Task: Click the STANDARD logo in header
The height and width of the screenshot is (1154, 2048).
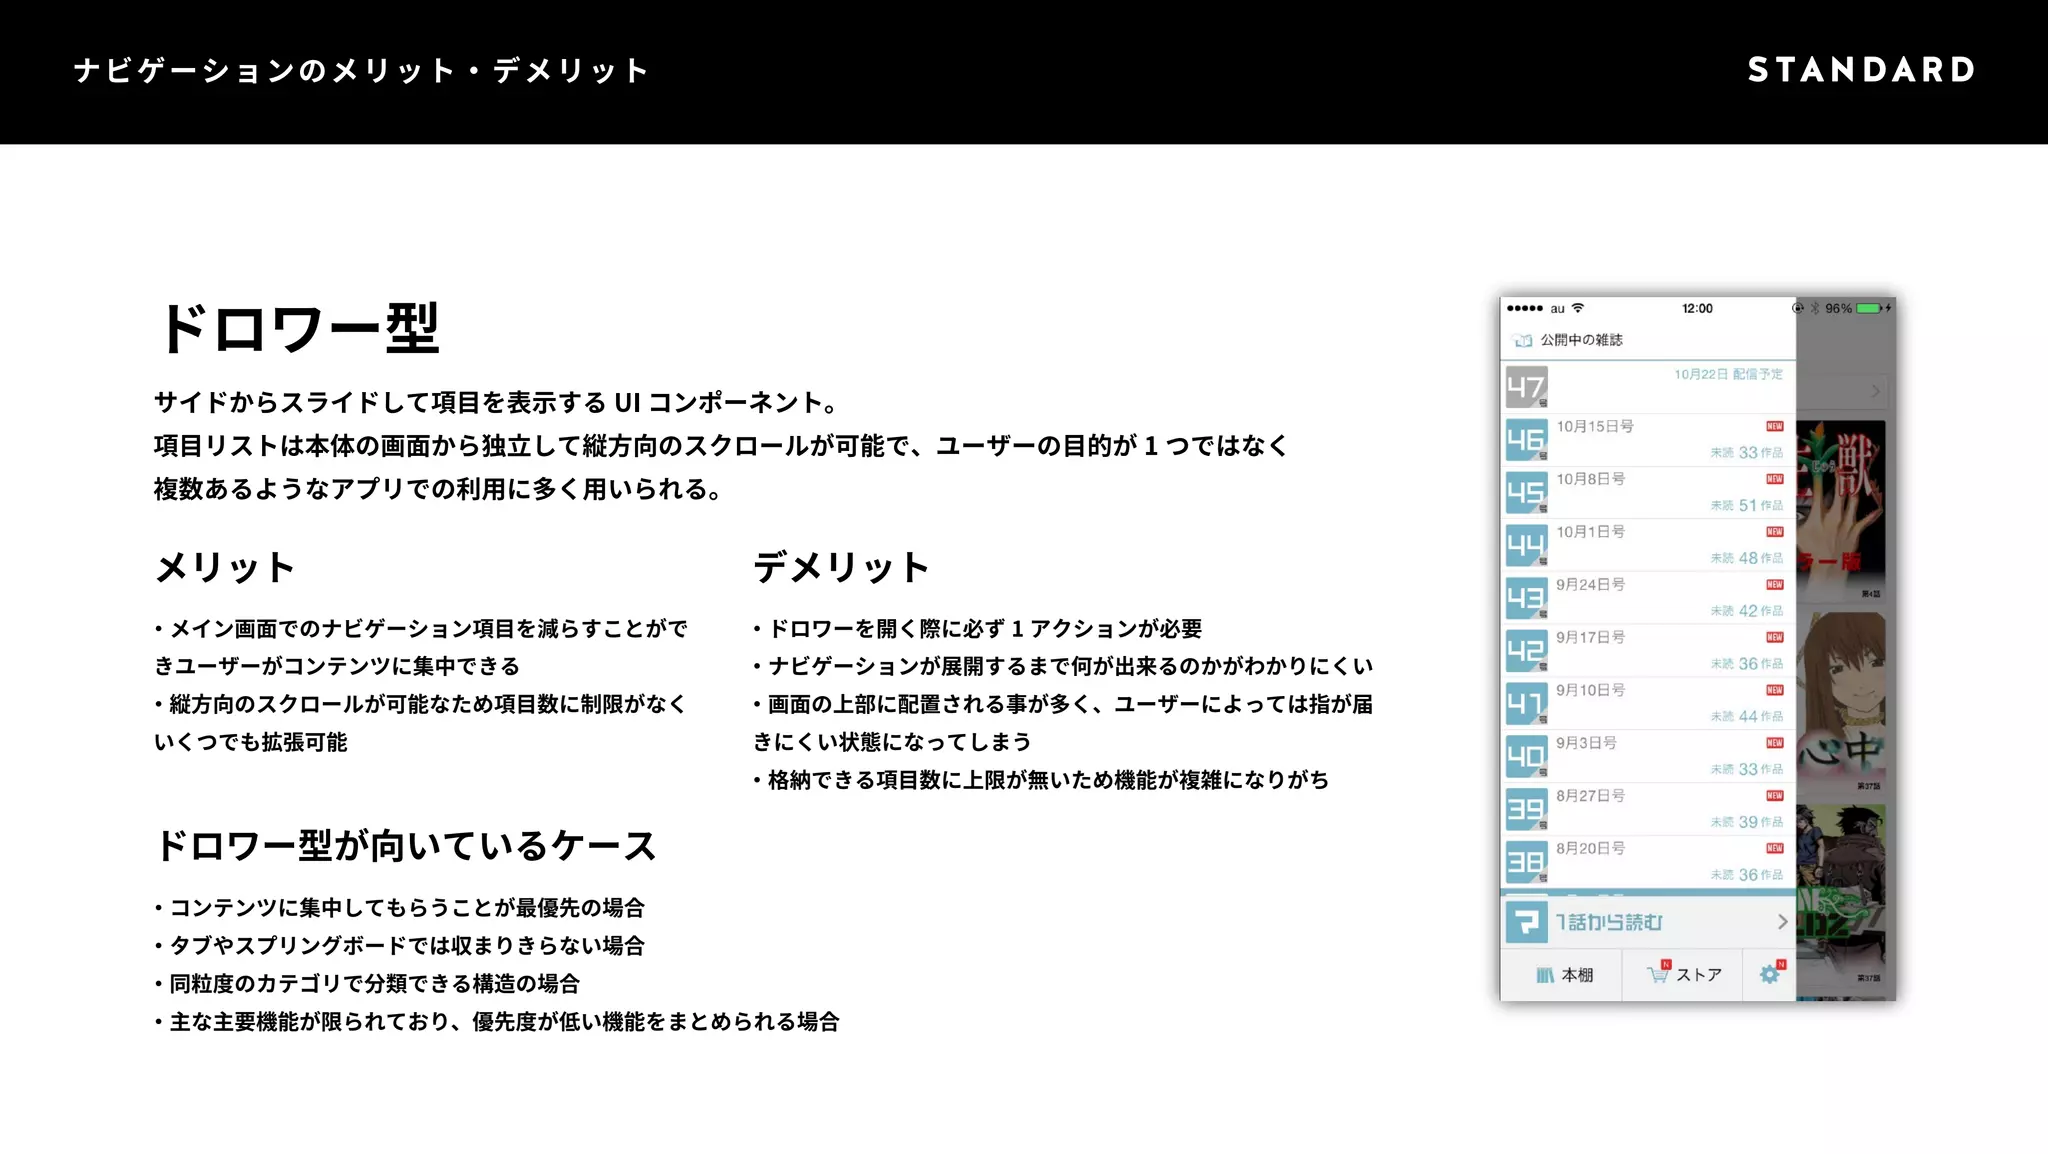Action: tap(1861, 70)
